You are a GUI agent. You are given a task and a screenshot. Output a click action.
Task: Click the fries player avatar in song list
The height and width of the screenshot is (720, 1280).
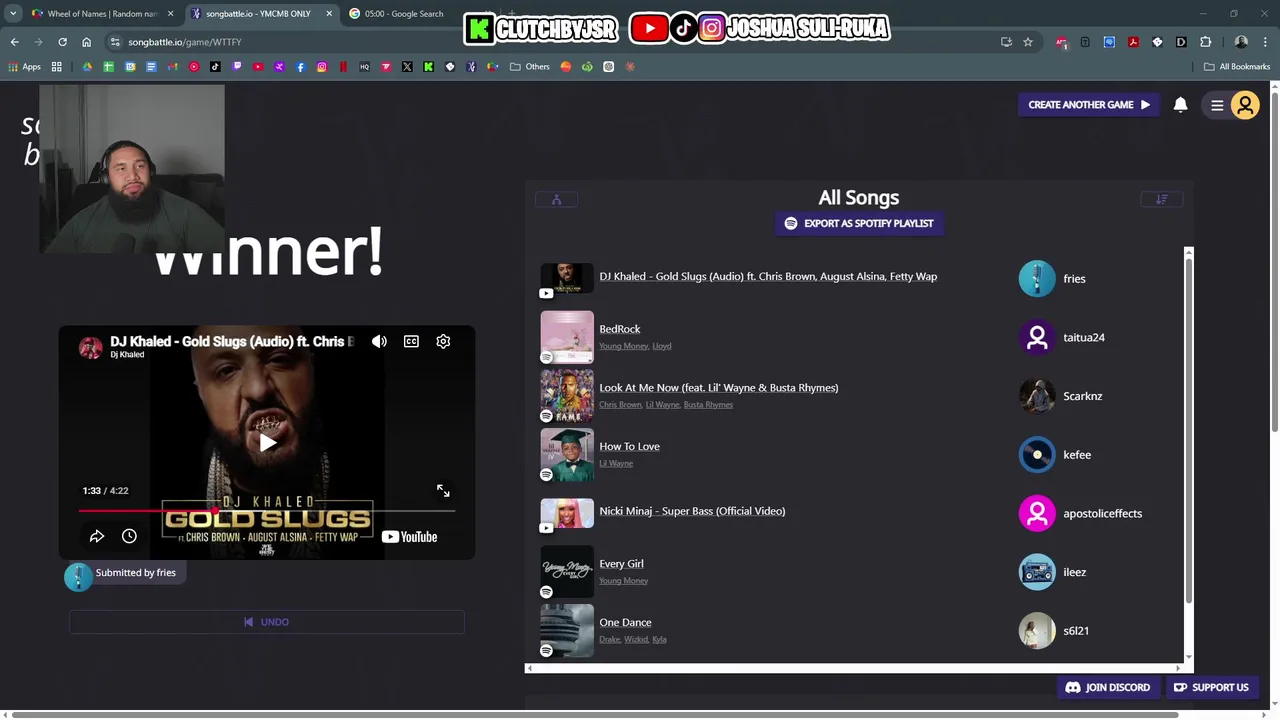pyautogui.click(x=1037, y=279)
